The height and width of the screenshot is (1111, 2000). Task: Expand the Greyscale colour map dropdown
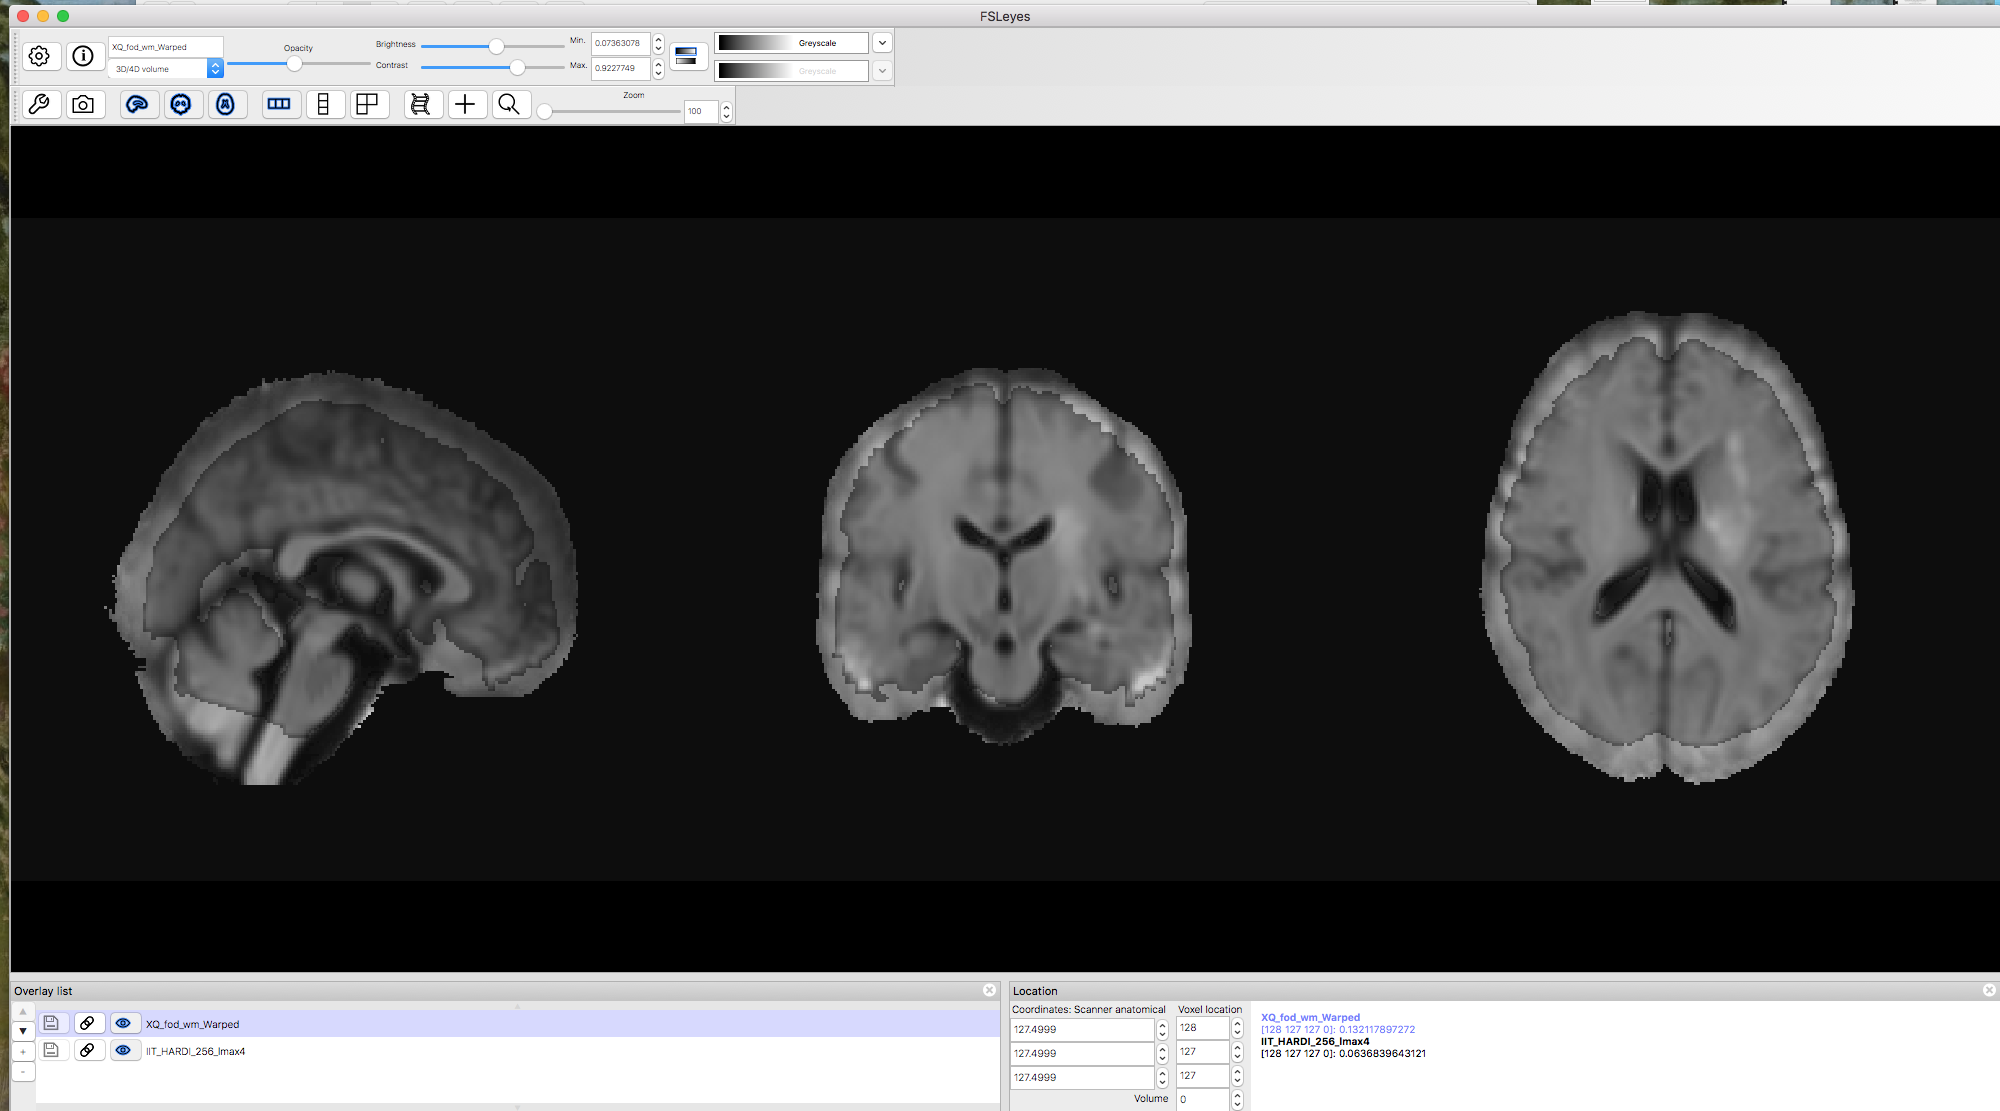(882, 43)
